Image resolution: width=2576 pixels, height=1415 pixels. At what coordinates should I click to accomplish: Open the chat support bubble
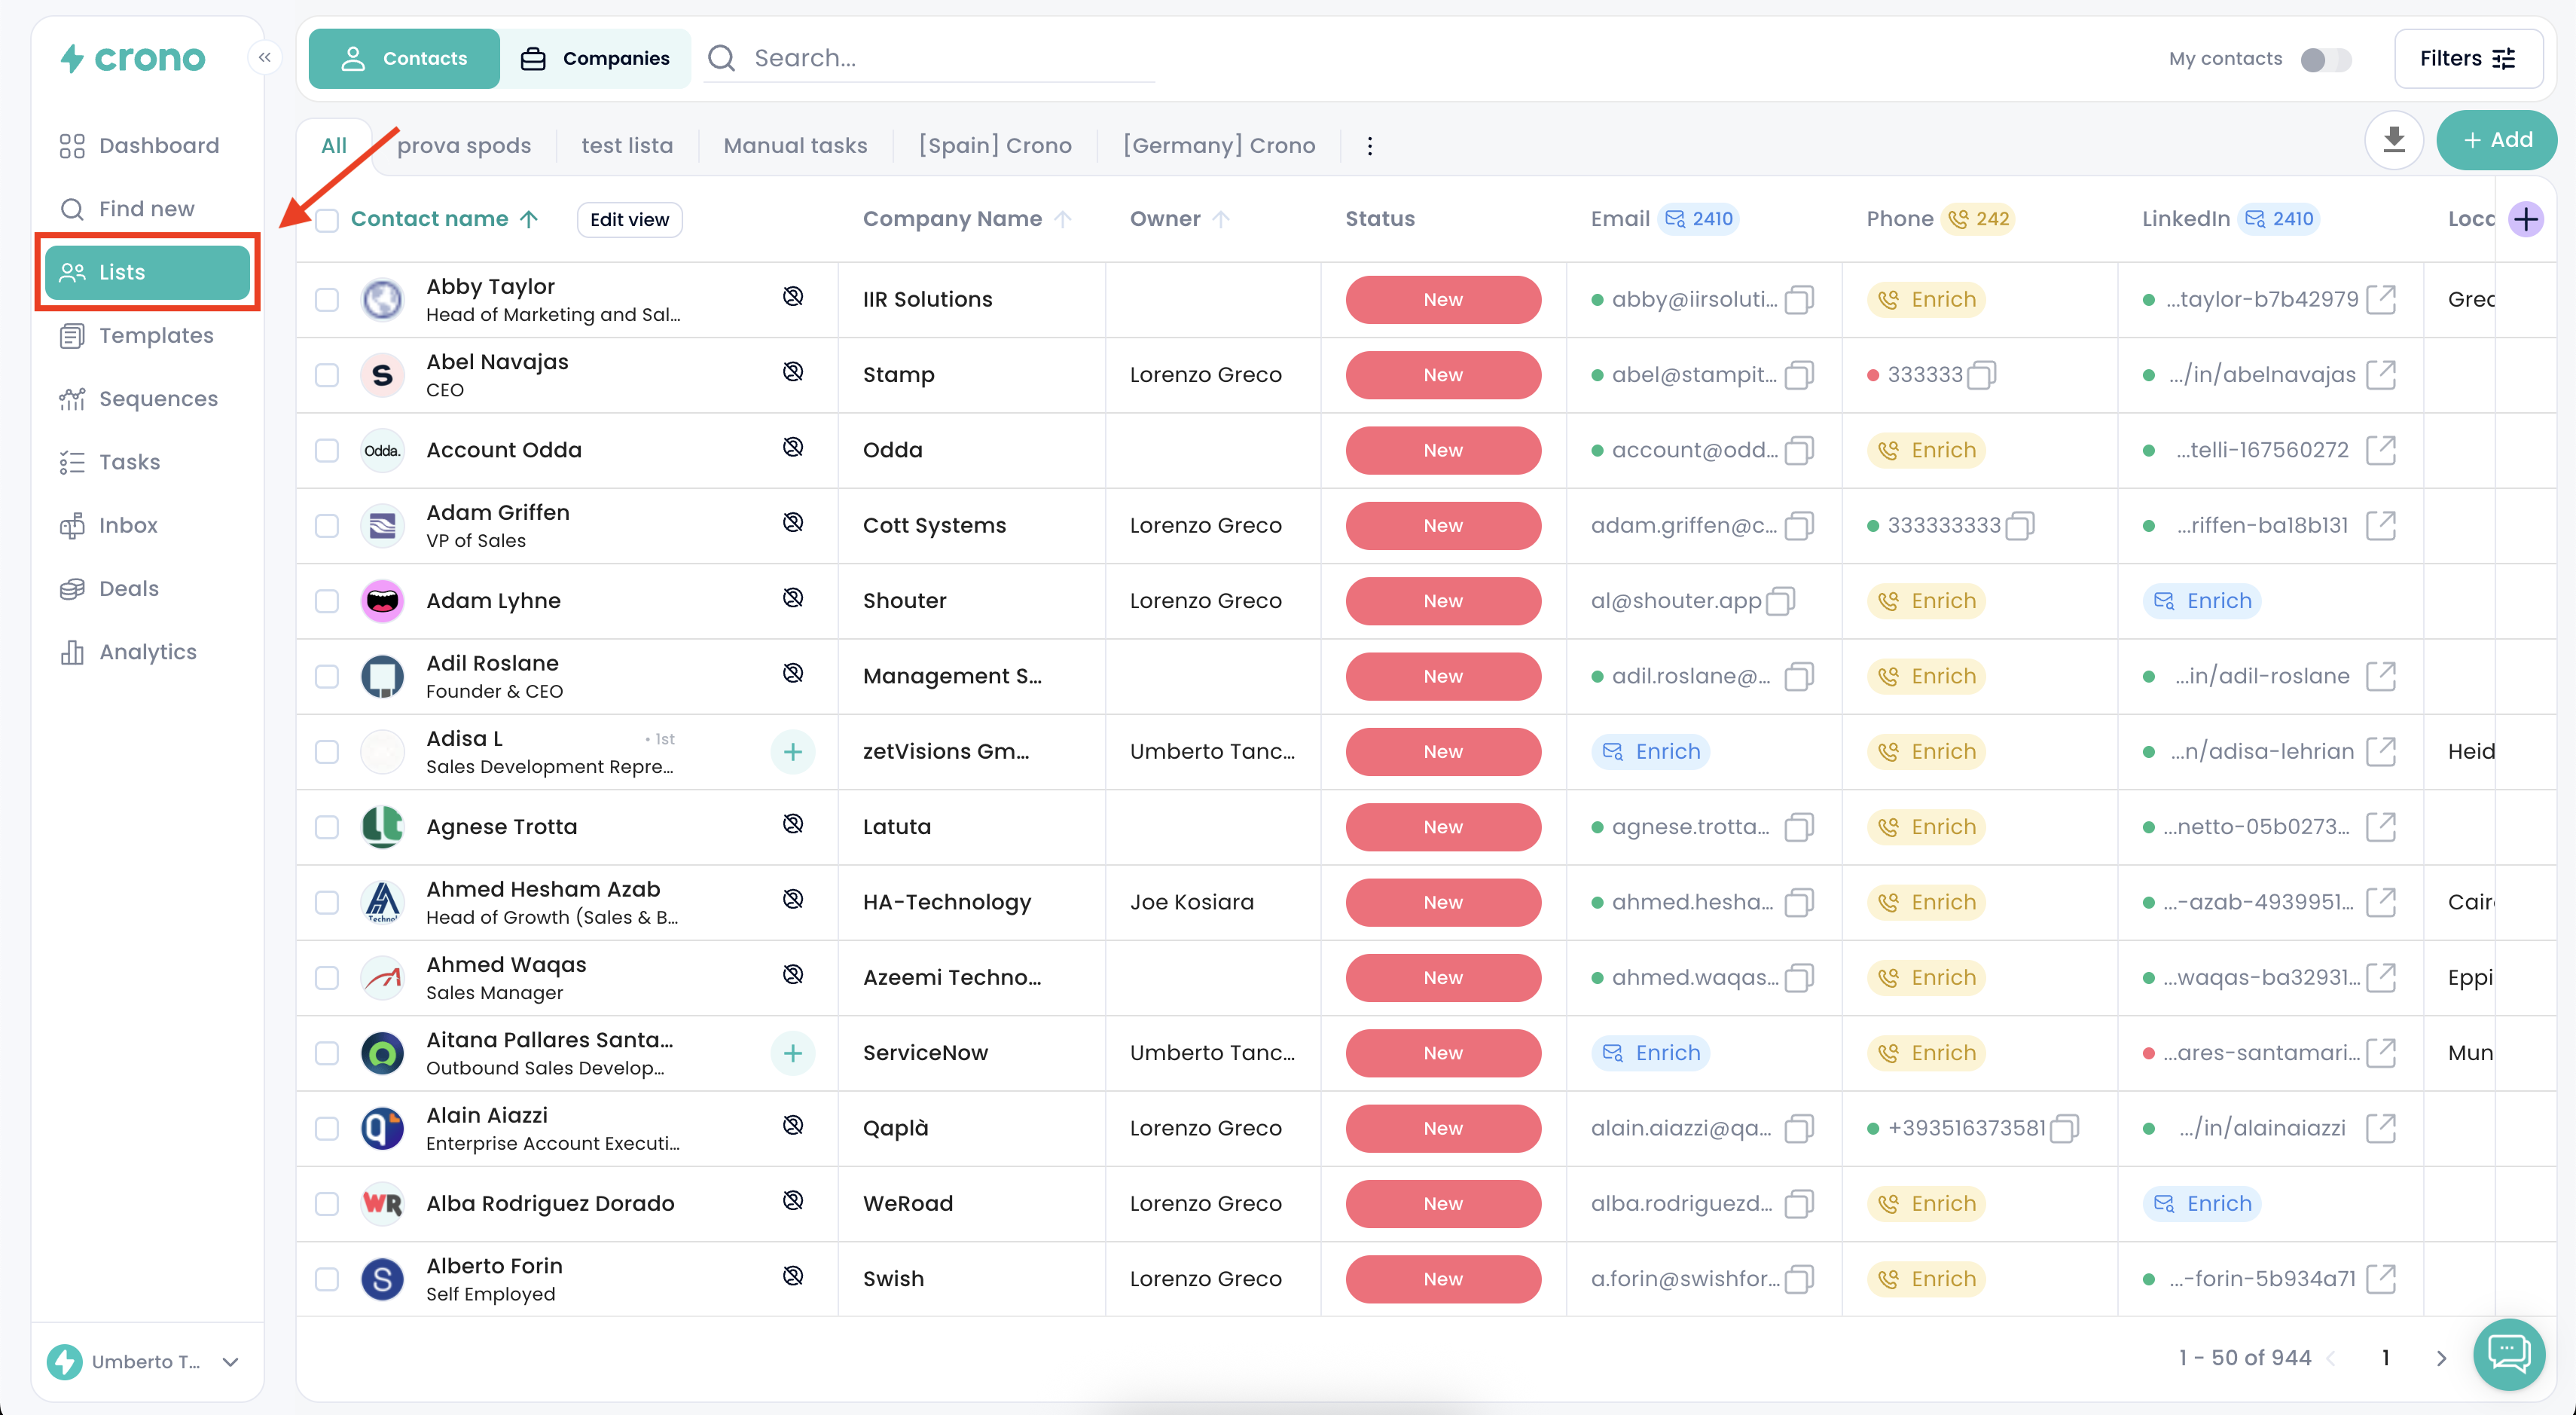2508,1355
